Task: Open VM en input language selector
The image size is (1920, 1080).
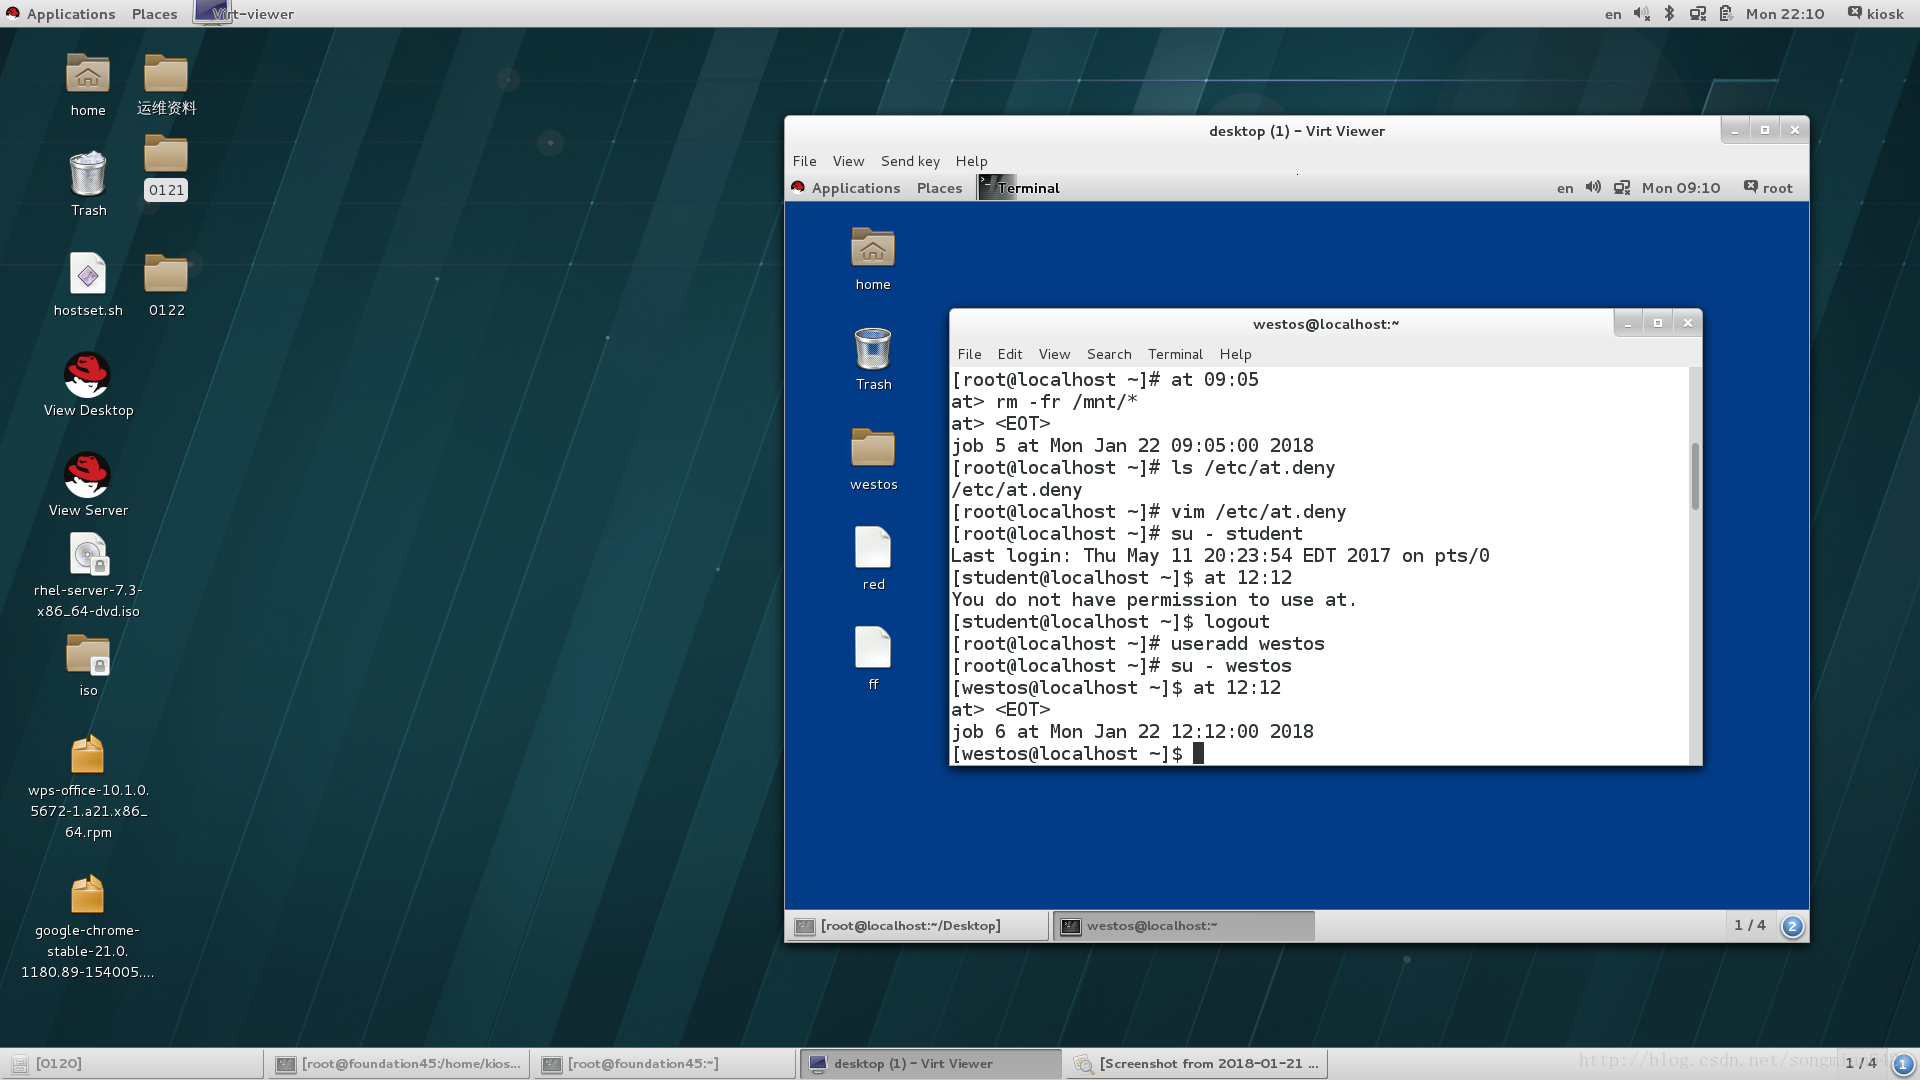Action: [x=1565, y=188]
